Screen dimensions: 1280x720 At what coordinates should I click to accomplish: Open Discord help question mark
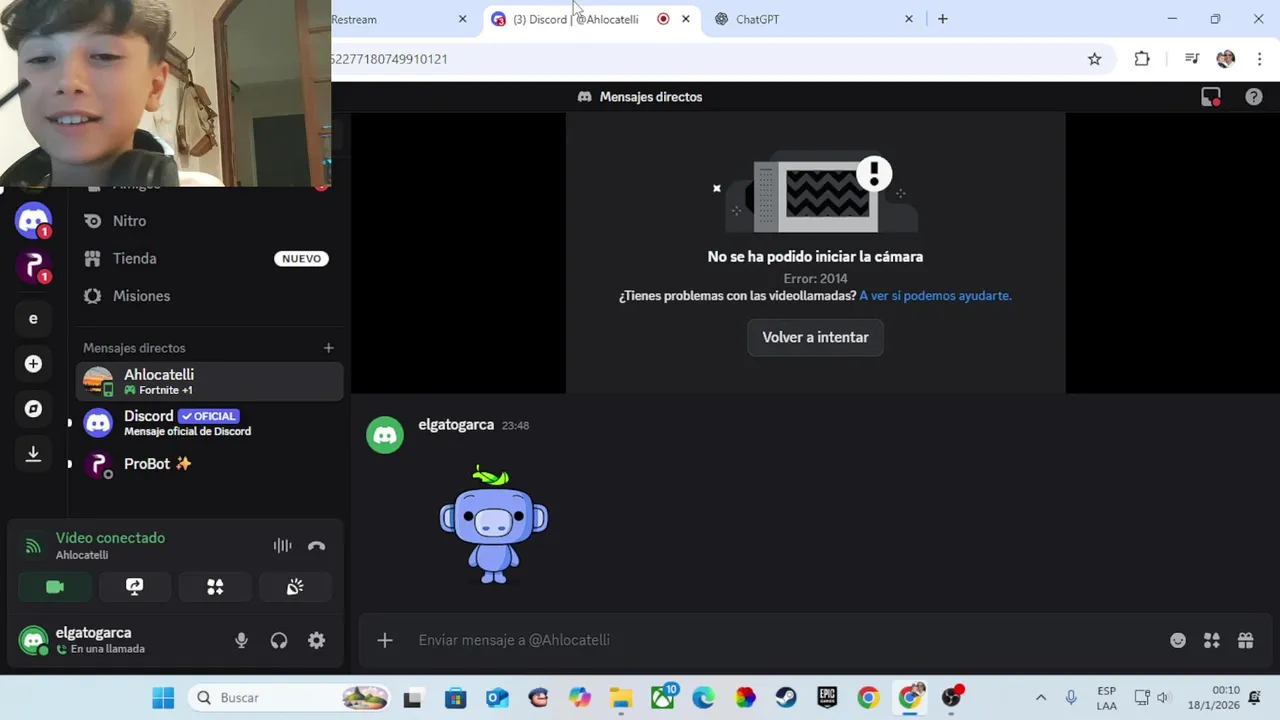point(1254,97)
